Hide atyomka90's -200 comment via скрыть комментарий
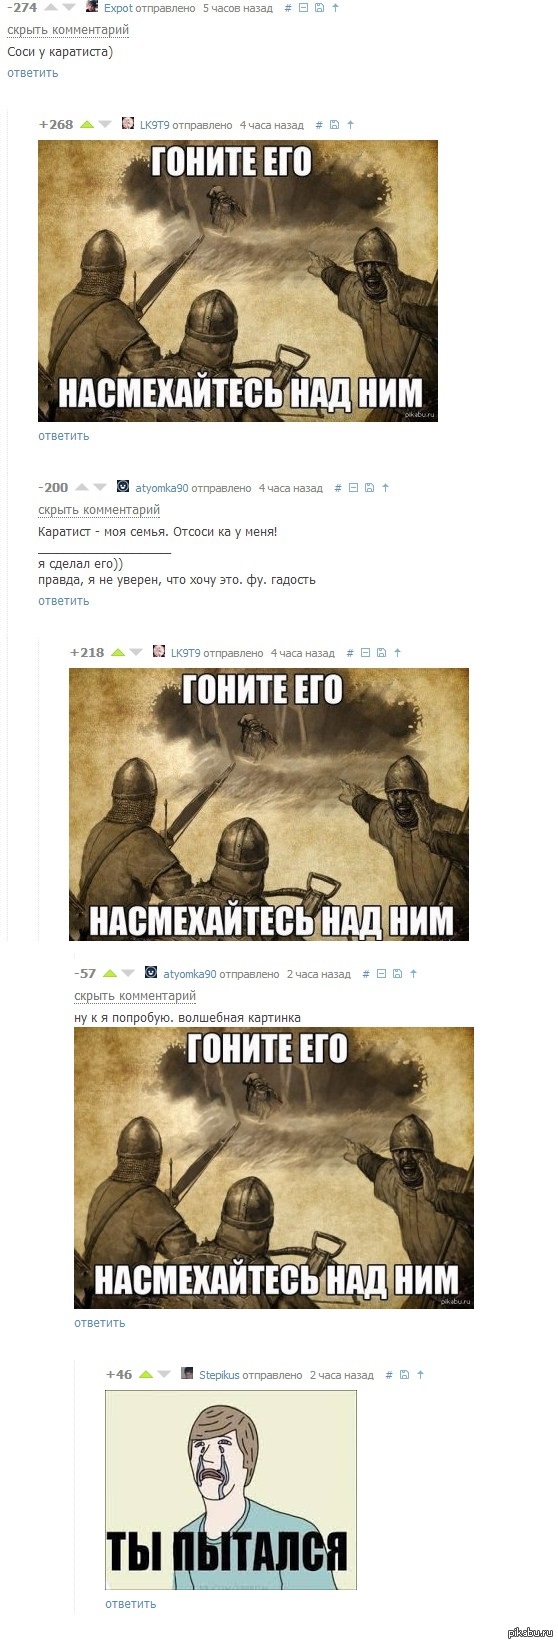Viewport: 558px width, 1644px height. [99, 510]
